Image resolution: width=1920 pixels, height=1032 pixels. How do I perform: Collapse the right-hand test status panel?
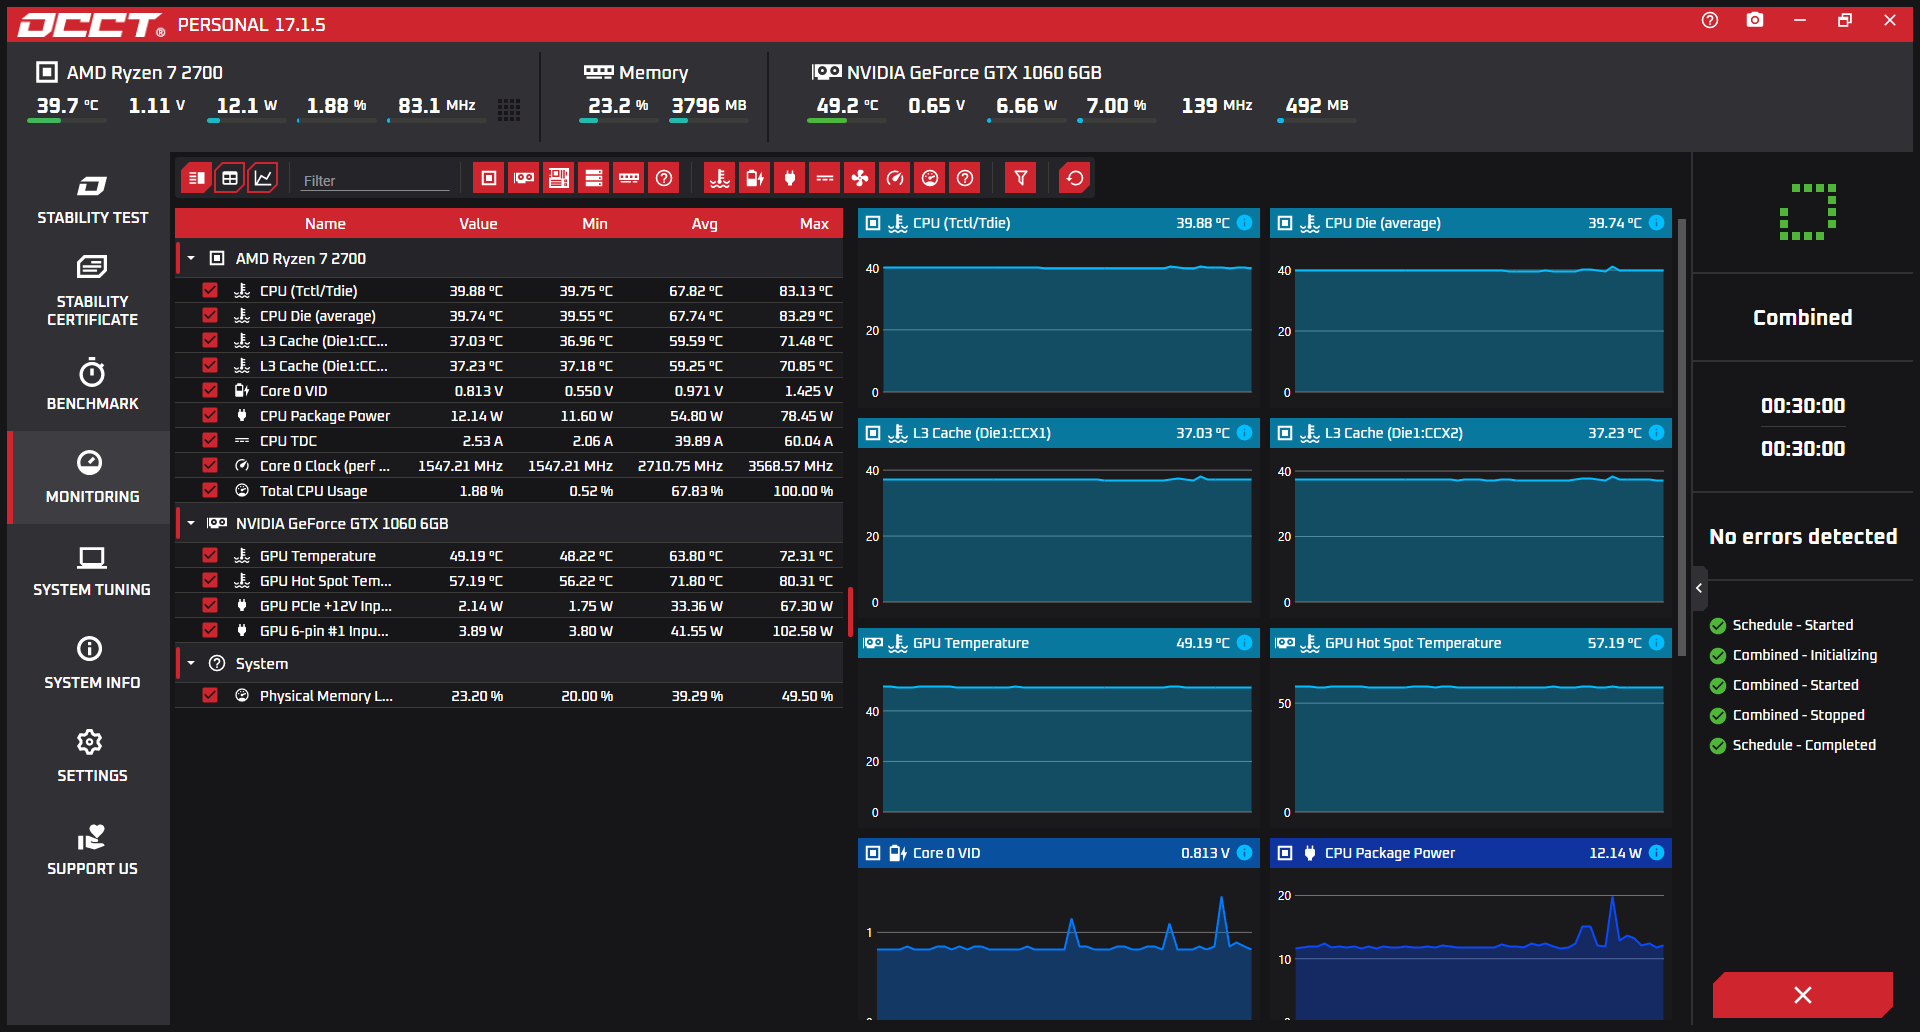(1699, 588)
